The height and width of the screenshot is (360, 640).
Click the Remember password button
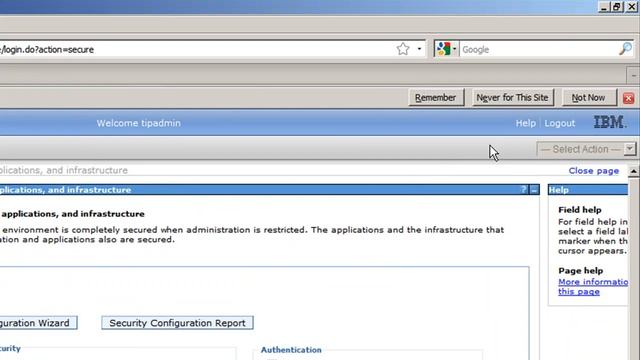pos(436,98)
